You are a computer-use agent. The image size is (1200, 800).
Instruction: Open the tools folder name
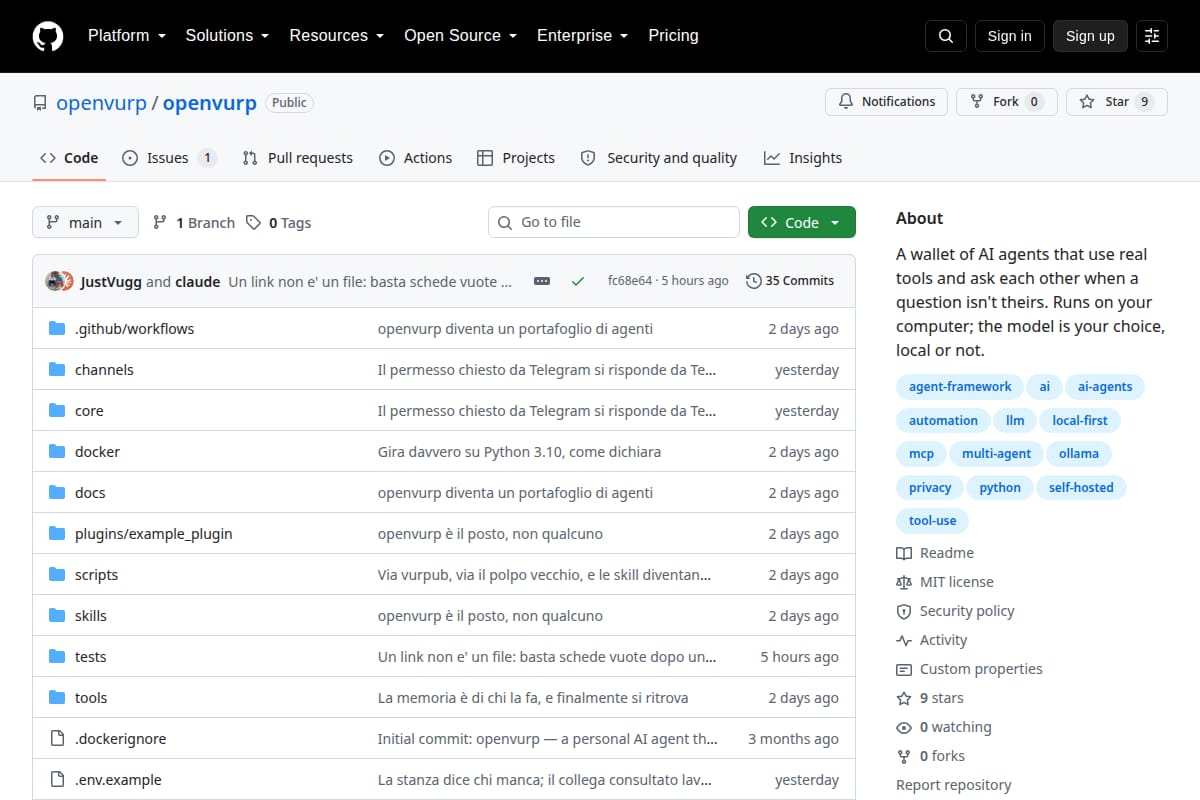tap(91, 697)
